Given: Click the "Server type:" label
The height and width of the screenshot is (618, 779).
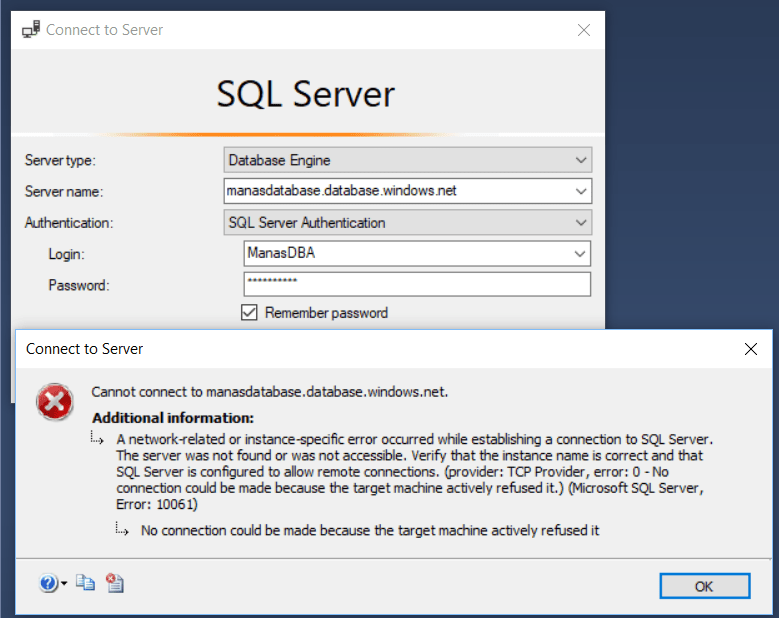Looking at the screenshot, I should point(60,160).
